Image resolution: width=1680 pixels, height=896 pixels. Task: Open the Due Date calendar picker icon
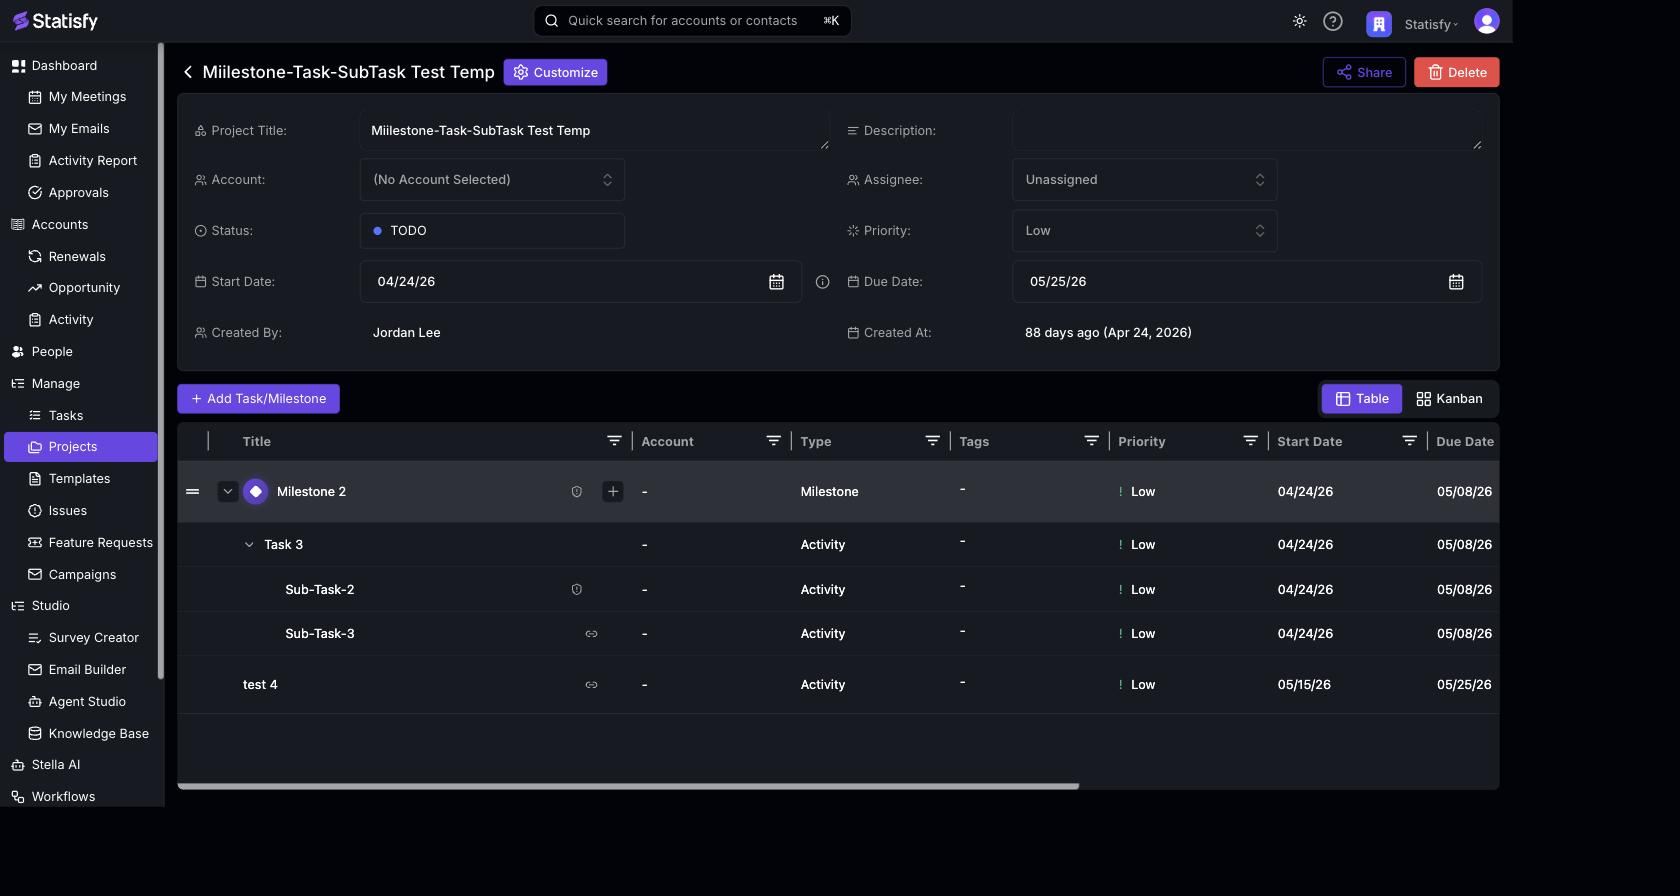pos(1456,282)
